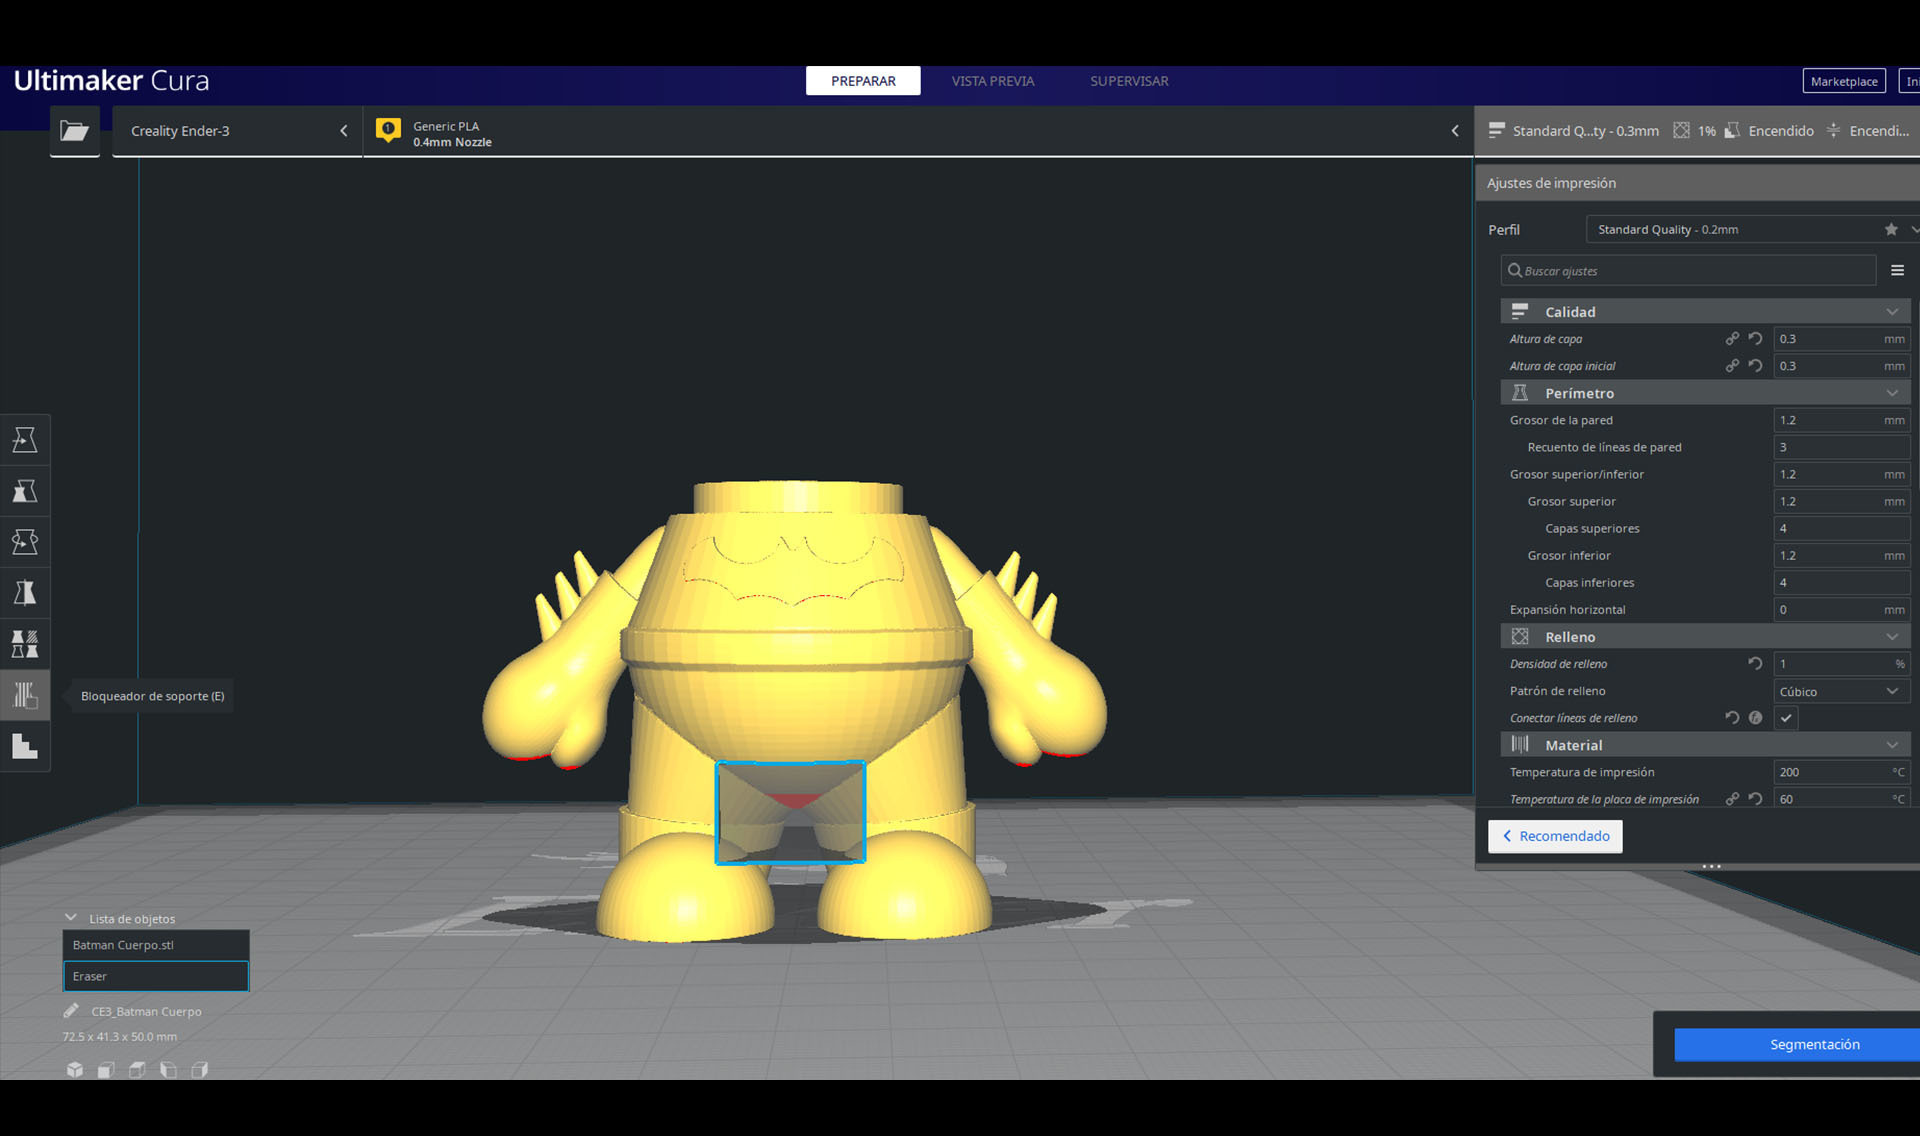
Task: Toggle Conectar líneas de relleno checkbox
Action: pyautogui.click(x=1786, y=718)
